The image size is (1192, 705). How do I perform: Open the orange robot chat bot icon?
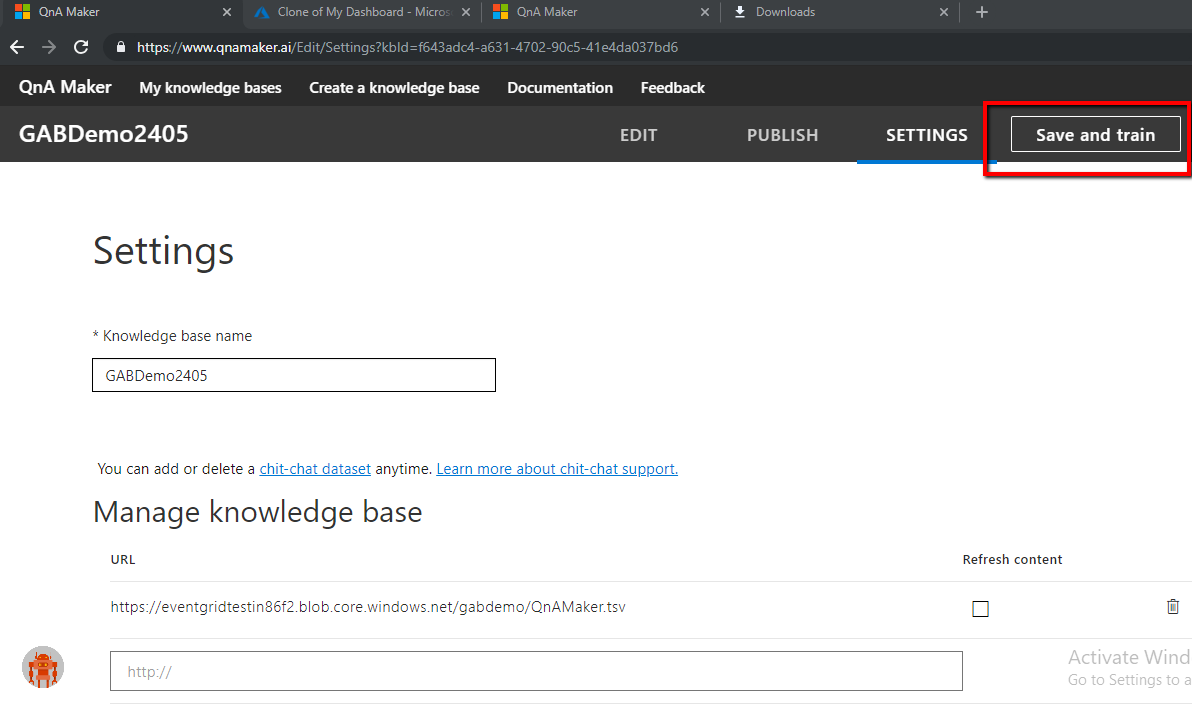pyautogui.click(x=43, y=668)
